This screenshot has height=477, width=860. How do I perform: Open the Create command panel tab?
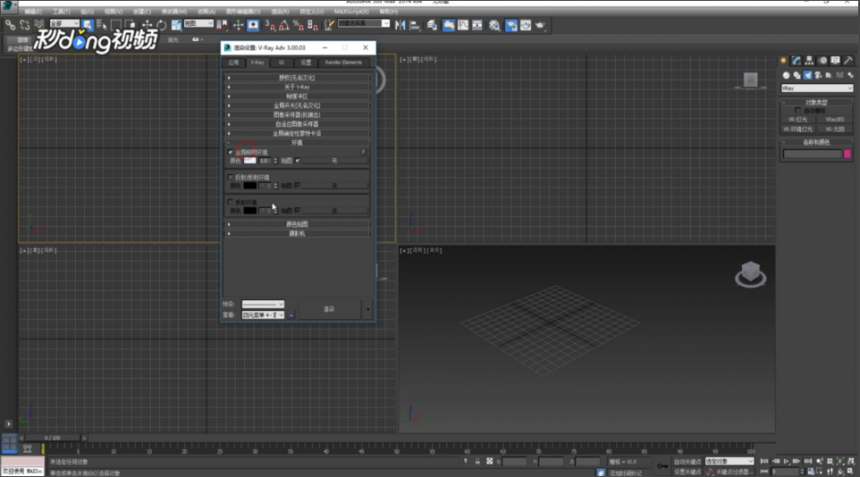(783, 60)
